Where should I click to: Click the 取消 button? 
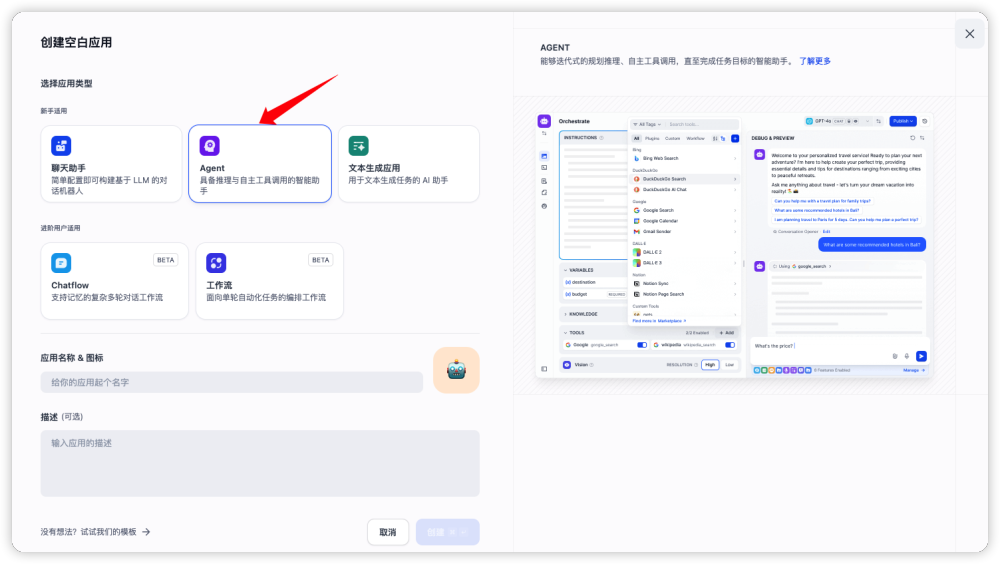[388, 532]
